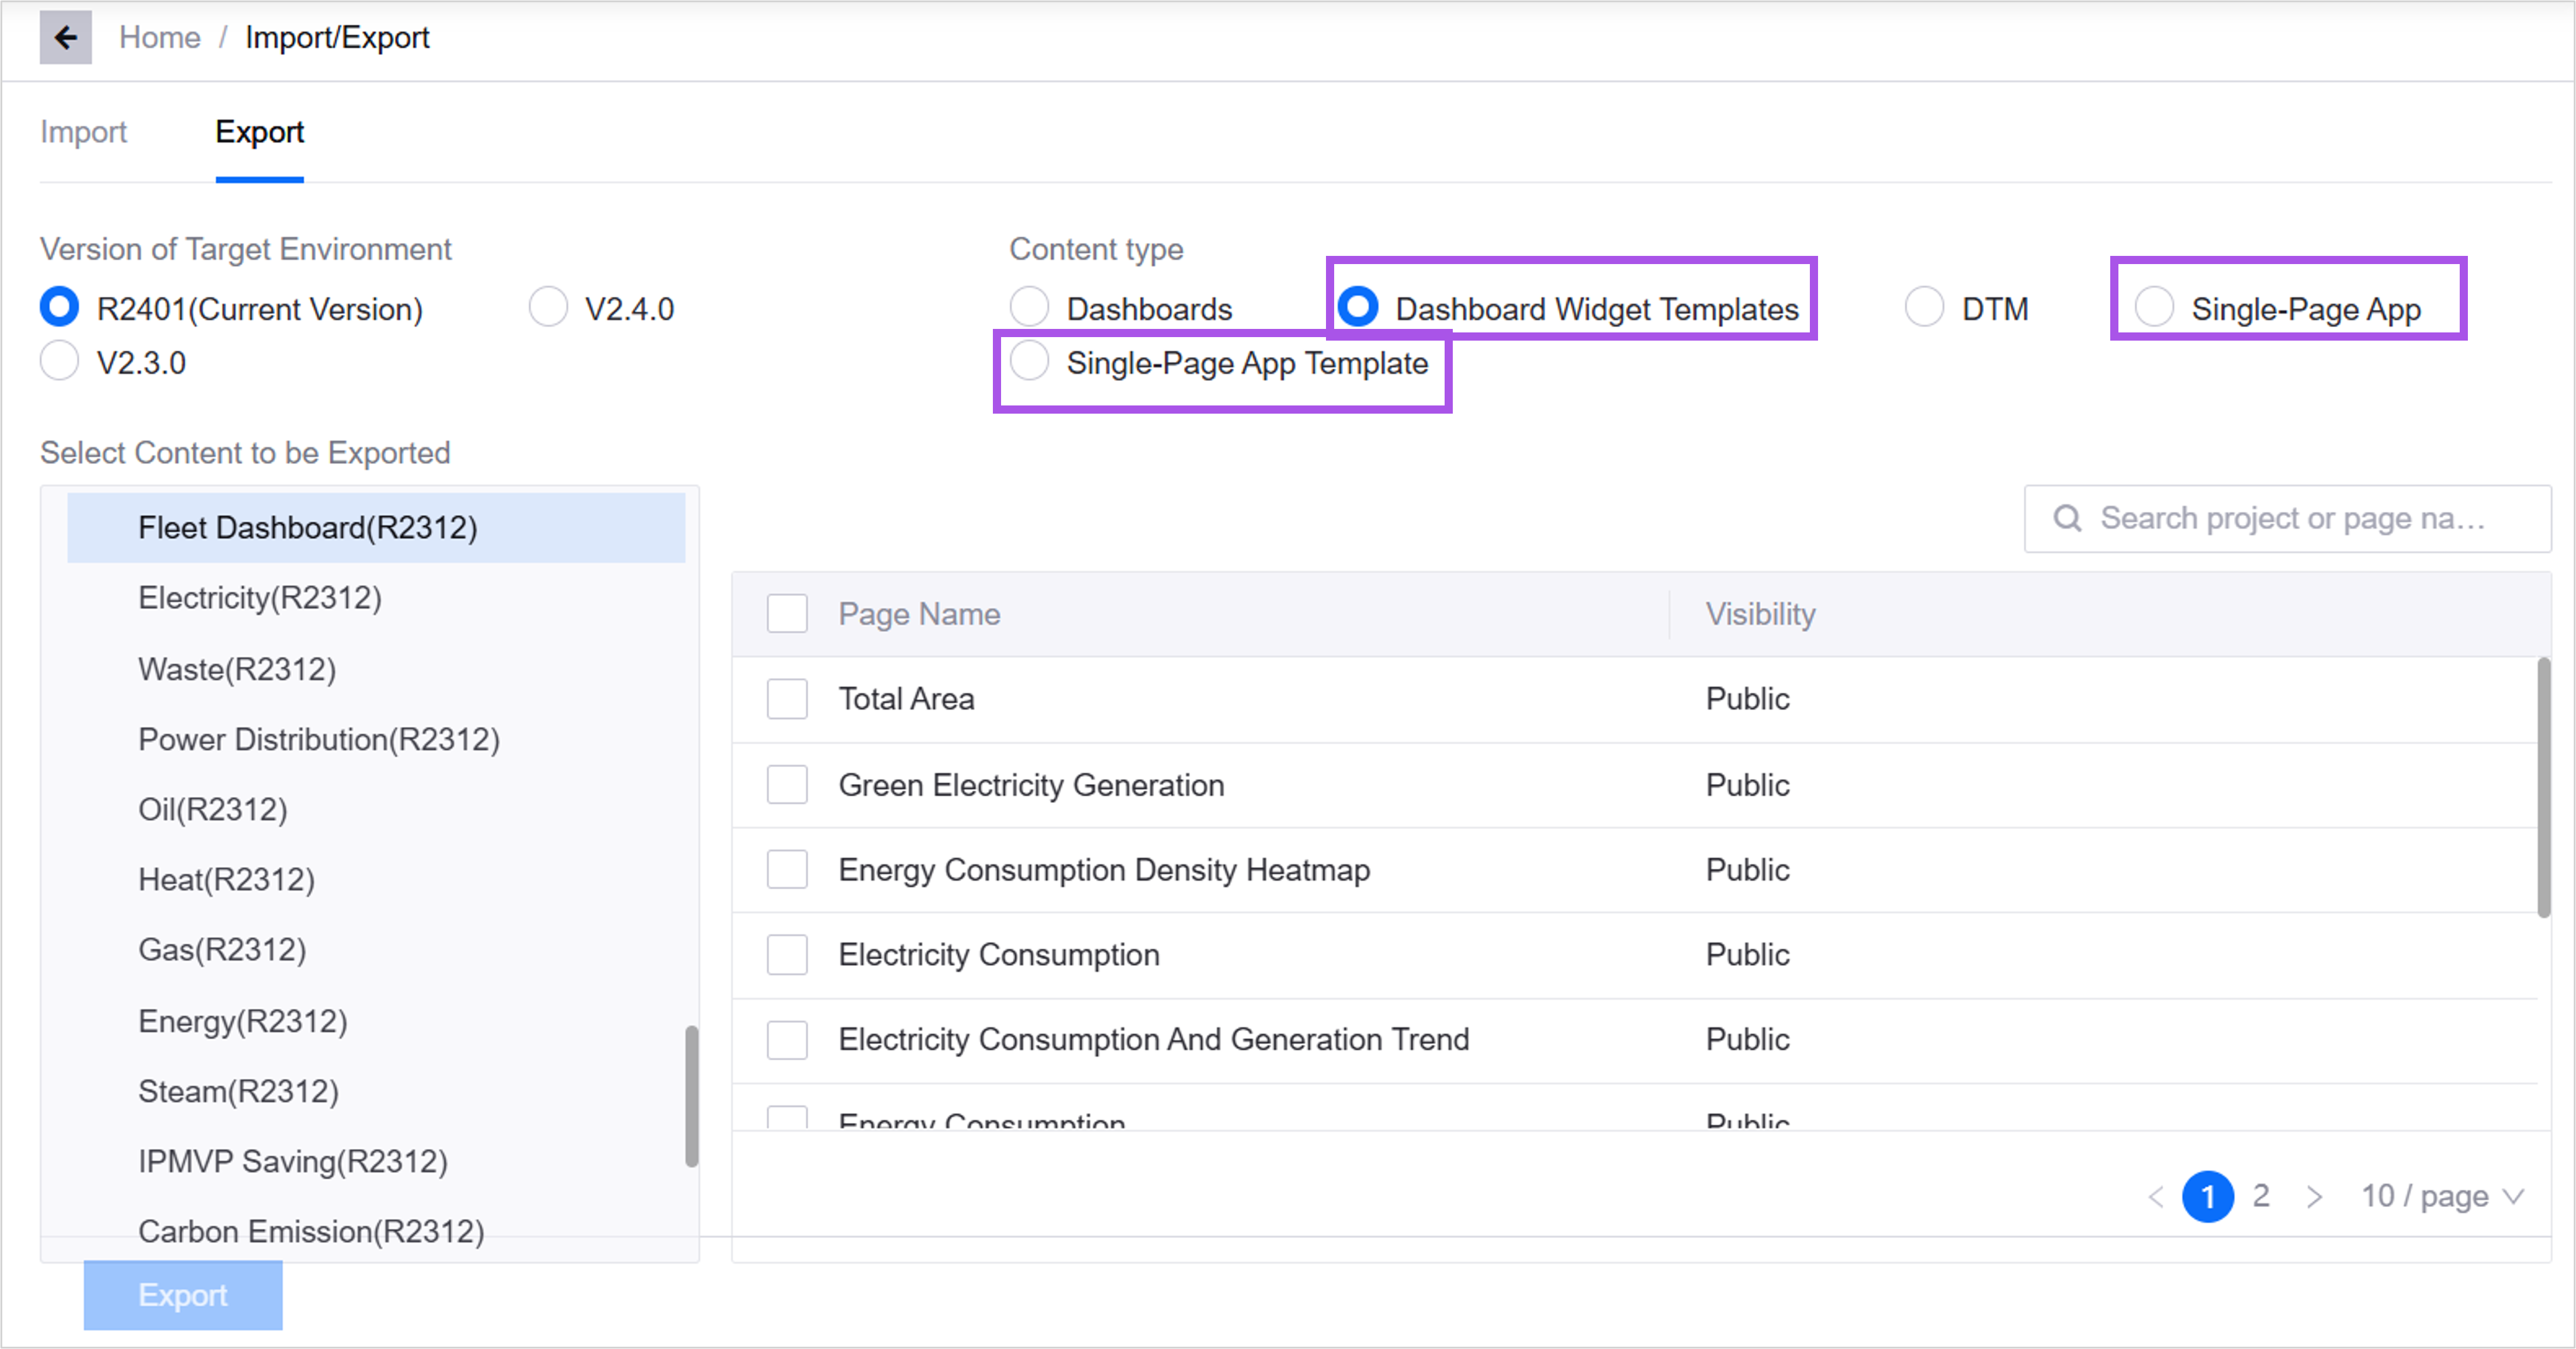Screen dimensions: 2576x1349
Task: Choose DTM content type
Action: coord(1924,307)
